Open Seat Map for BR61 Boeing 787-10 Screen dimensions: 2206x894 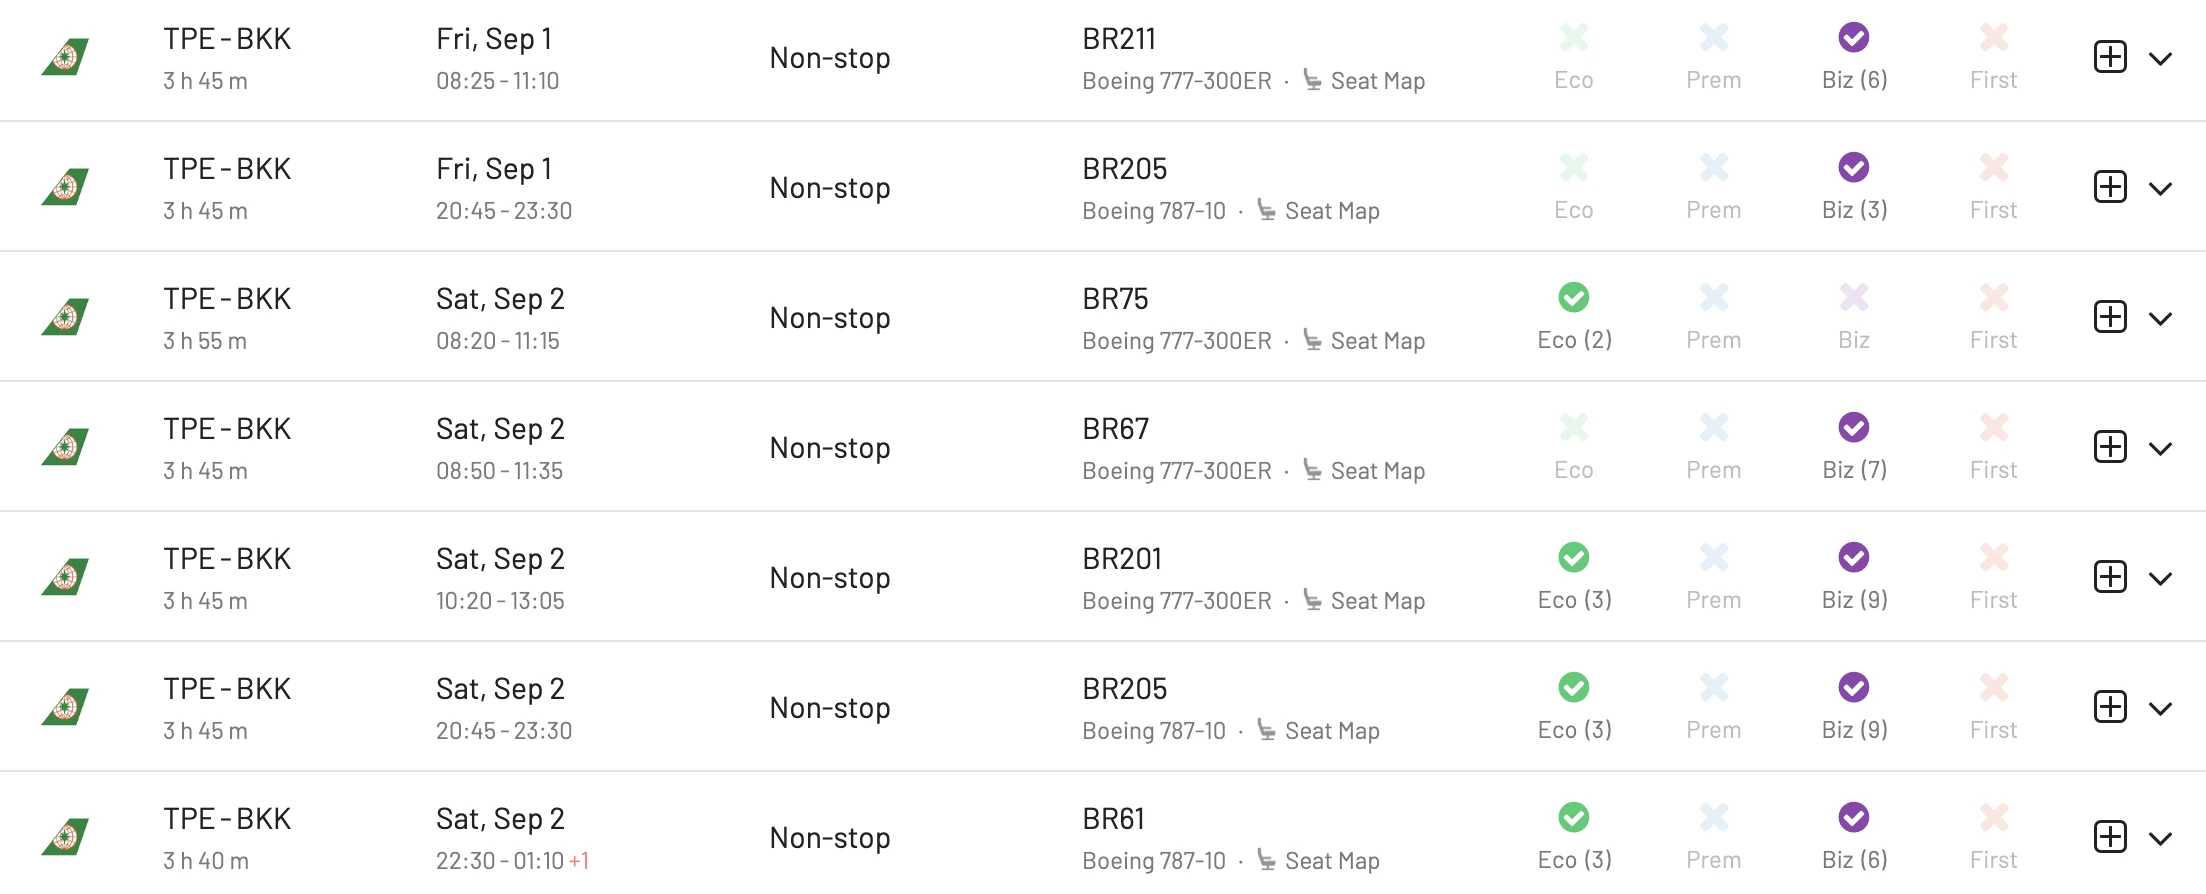[1332, 861]
